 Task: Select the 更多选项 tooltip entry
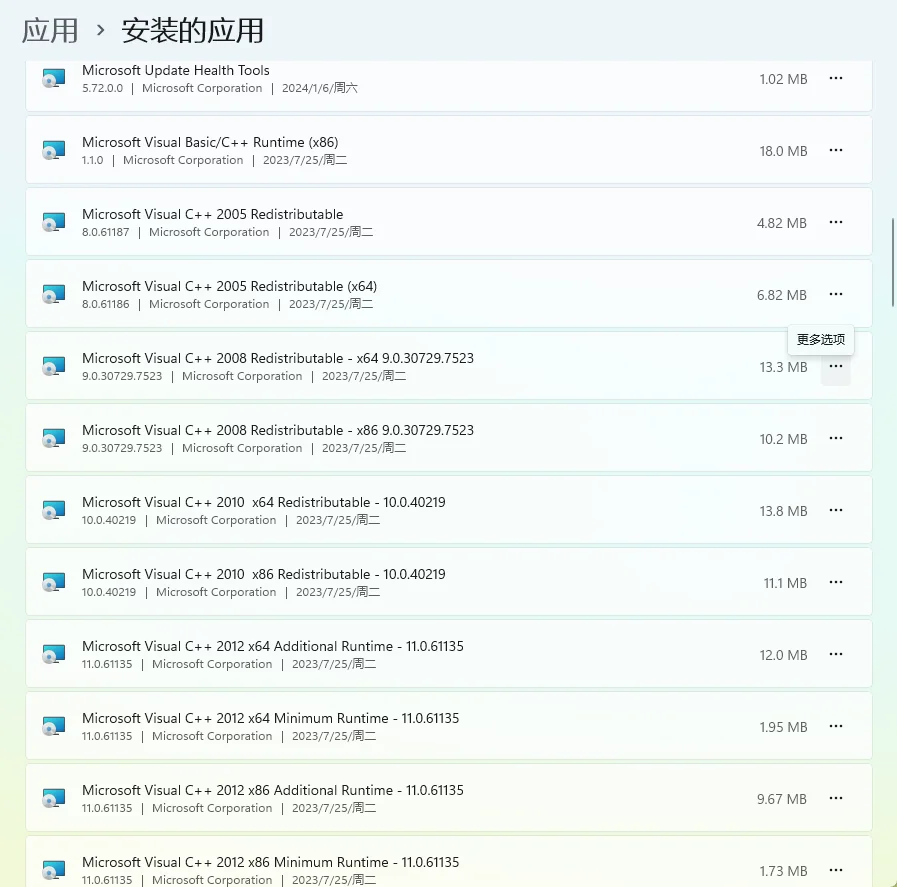(820, 340)
